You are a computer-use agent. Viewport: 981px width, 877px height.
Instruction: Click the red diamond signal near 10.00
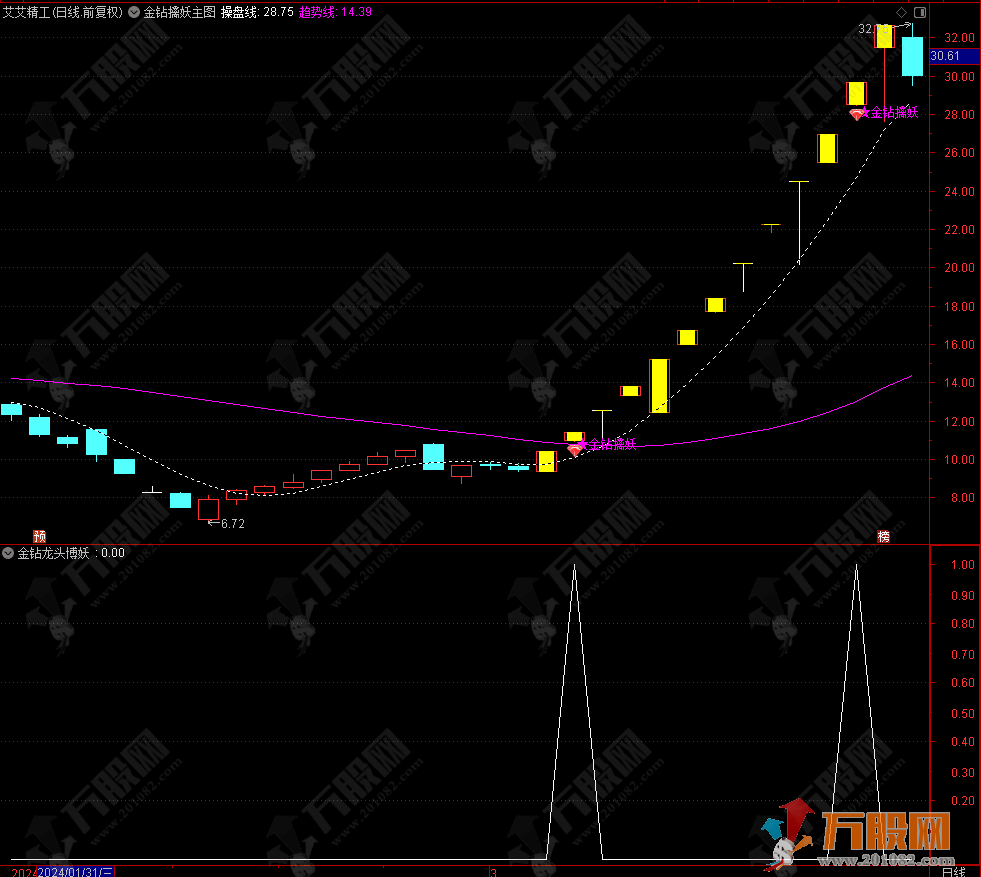pyautogui.click(x=574, y=450)
